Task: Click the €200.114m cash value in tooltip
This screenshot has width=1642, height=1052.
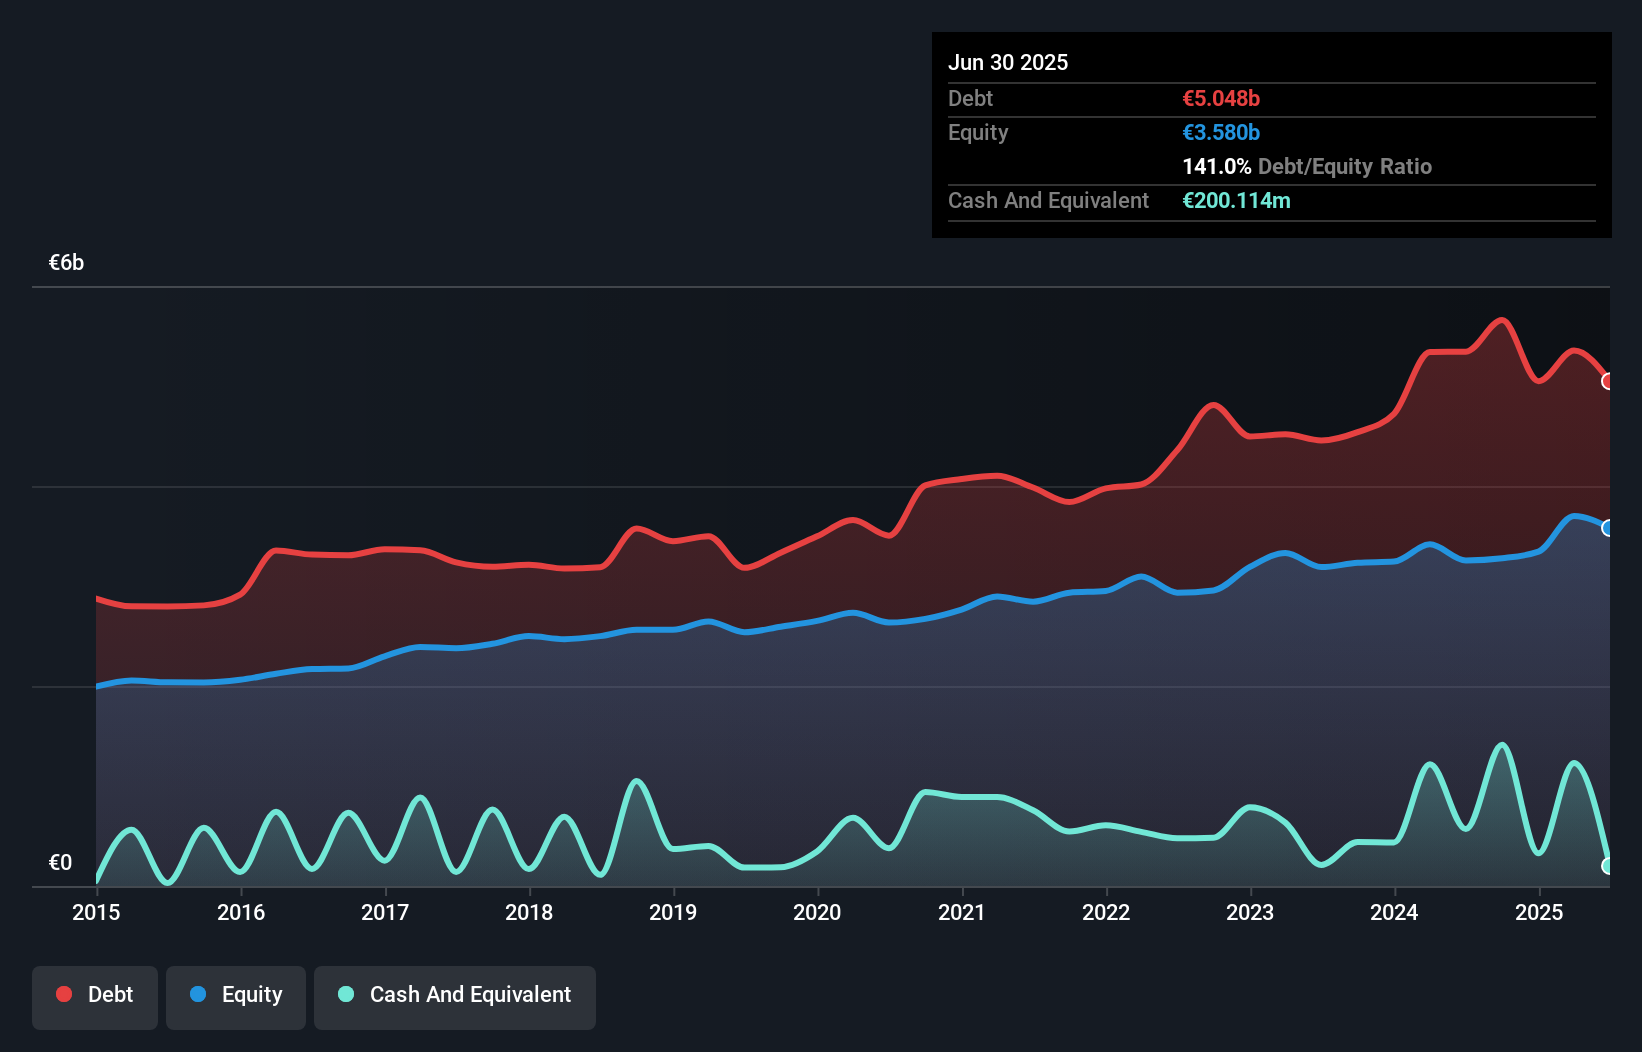Action: point(1236,200)
